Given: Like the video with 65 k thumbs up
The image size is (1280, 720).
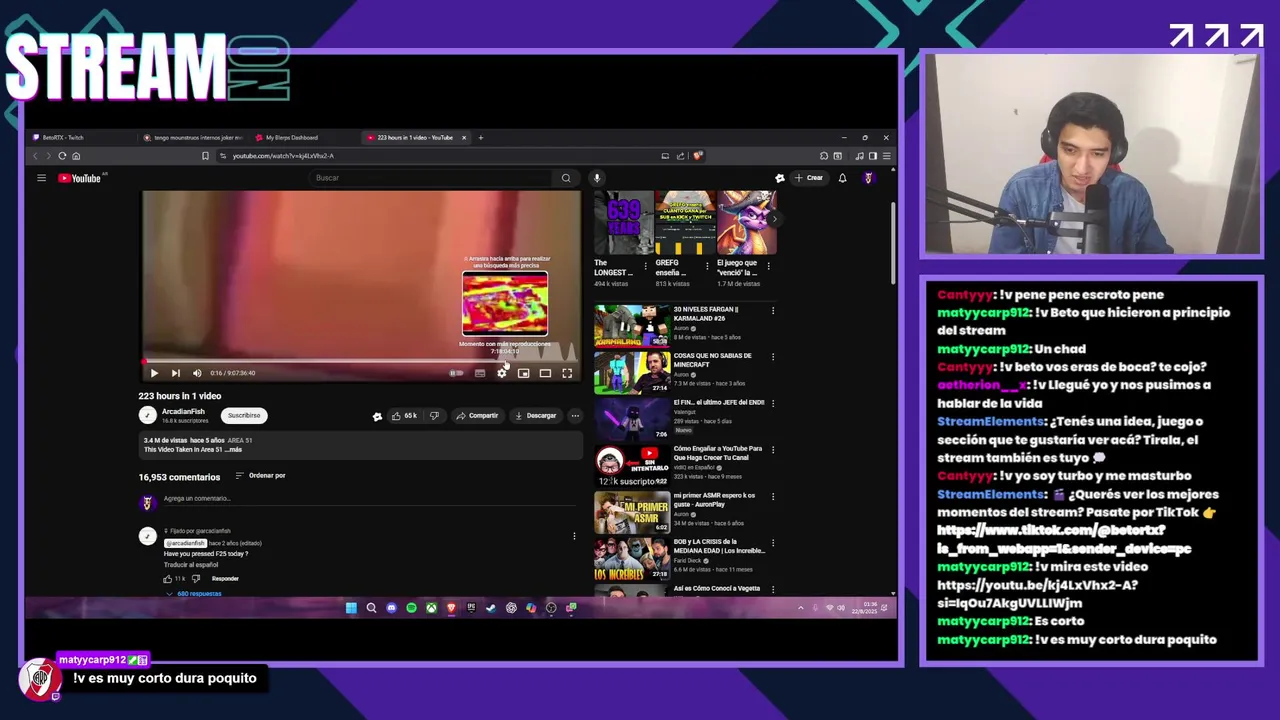Looking at the screenshot, I should pyautogui.click(x=404, y=415).
